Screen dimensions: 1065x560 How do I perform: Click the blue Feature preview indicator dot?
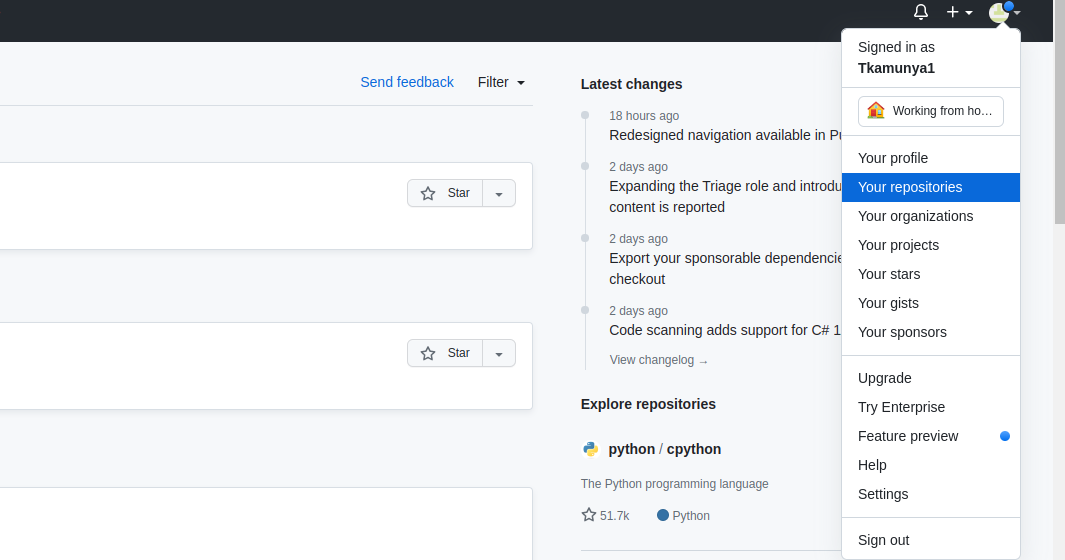(1005, 436)
